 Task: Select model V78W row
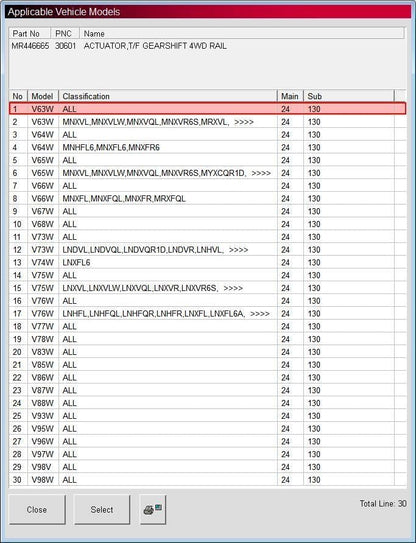(207, 339)
